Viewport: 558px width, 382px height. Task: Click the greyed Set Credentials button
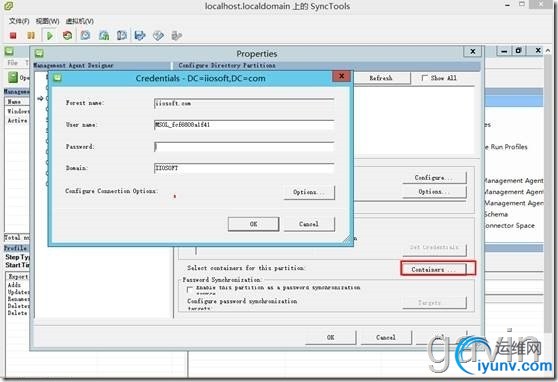point(434,248)
